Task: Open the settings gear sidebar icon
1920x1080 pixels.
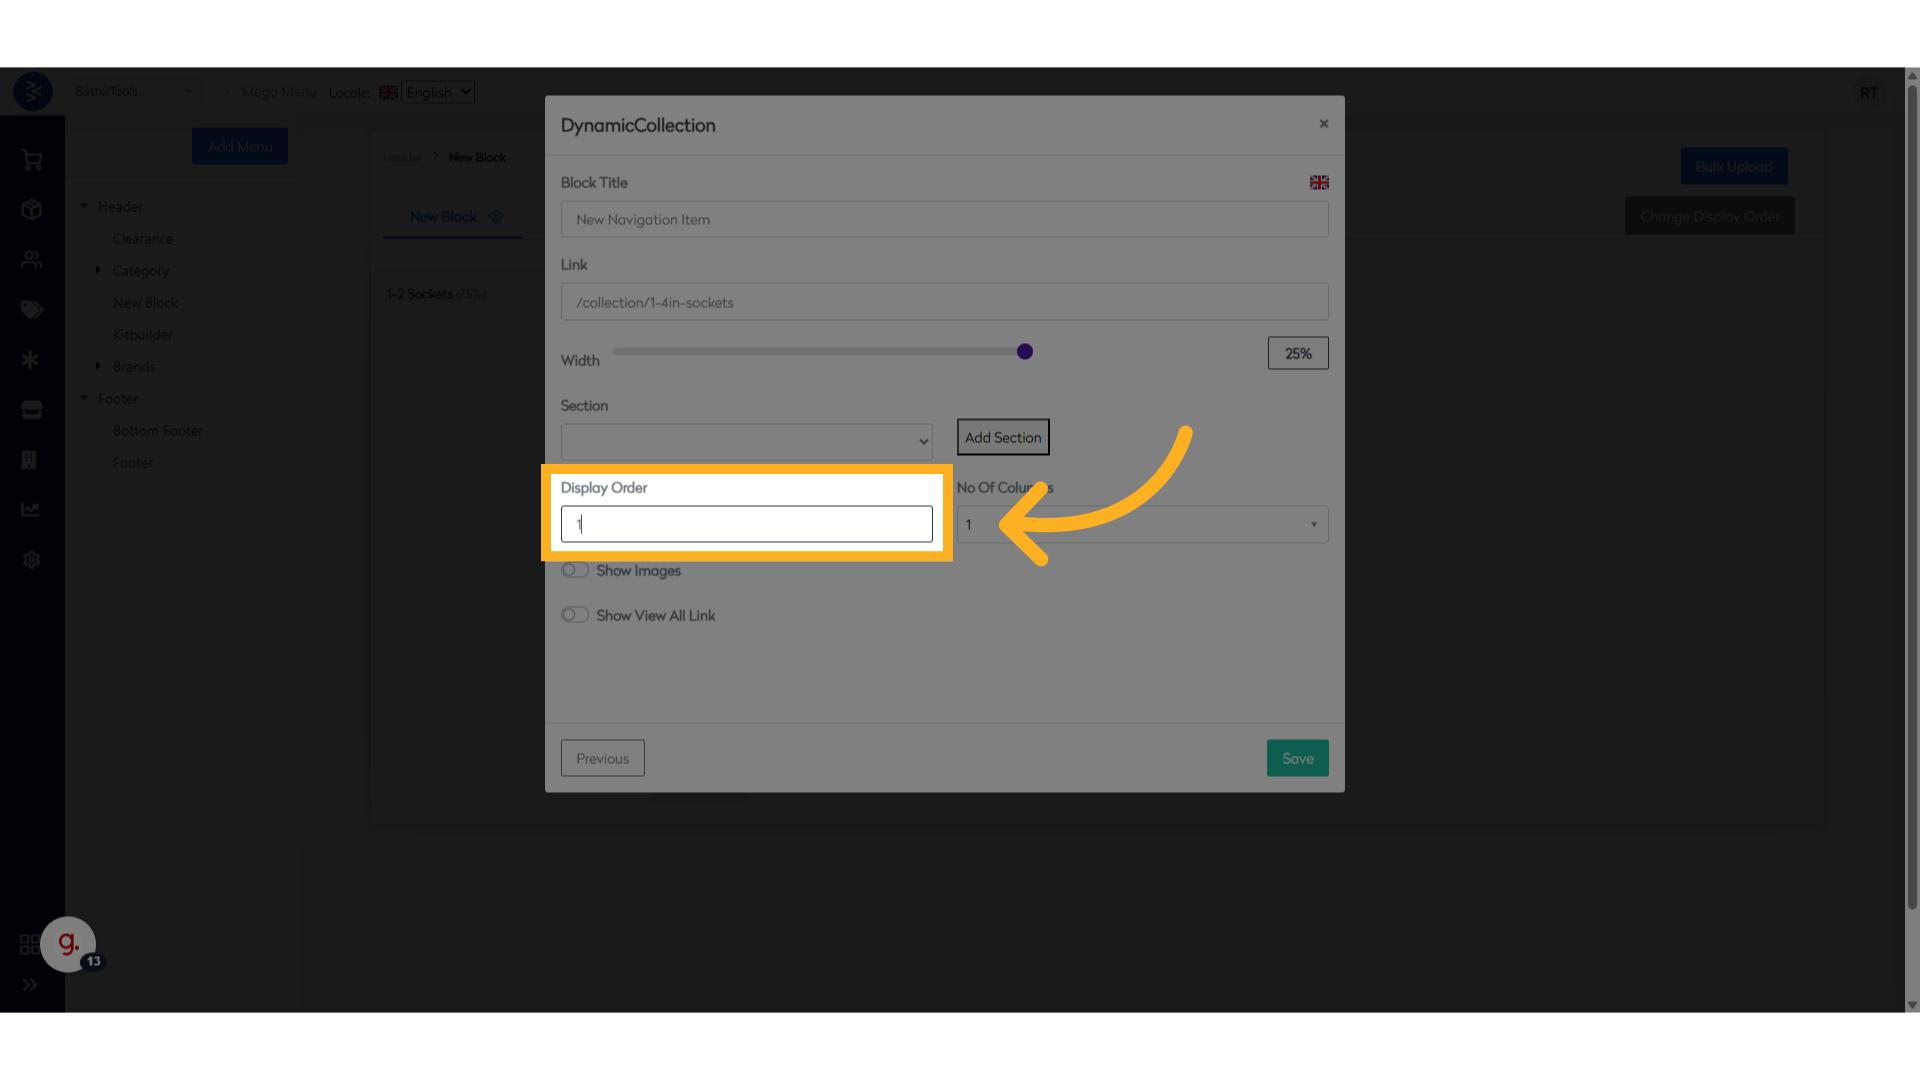Action: 32,560
